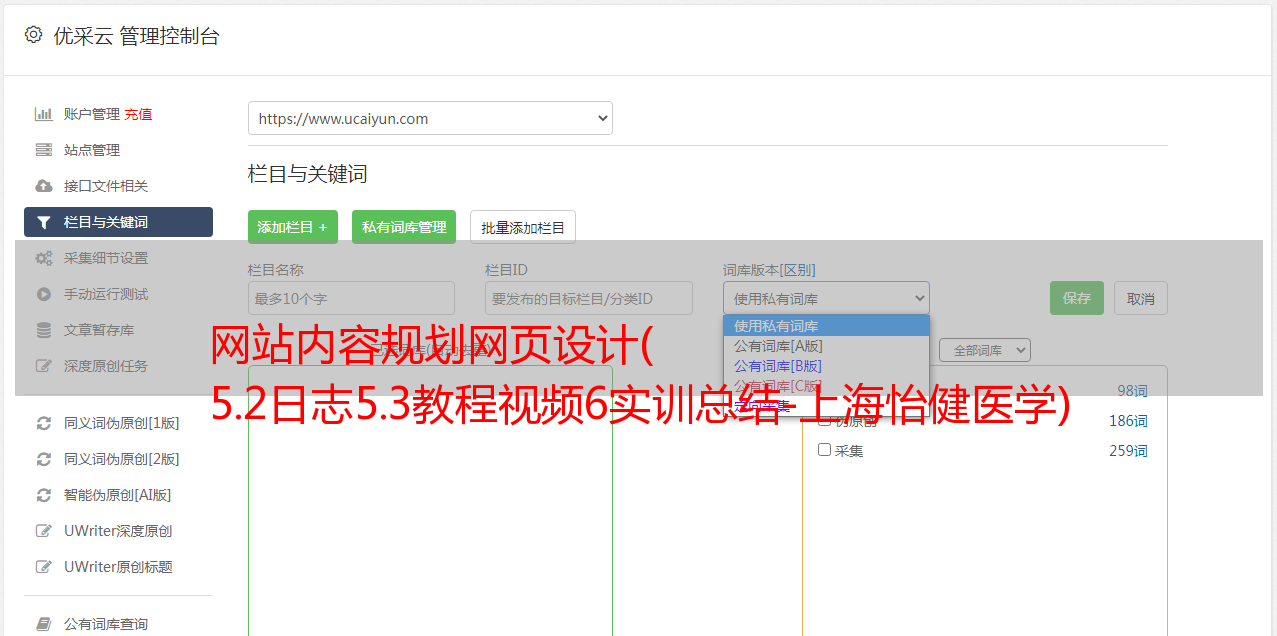
Task: Open 智能伪原创[AI版] sidebar item
Action: coord(118,495)
